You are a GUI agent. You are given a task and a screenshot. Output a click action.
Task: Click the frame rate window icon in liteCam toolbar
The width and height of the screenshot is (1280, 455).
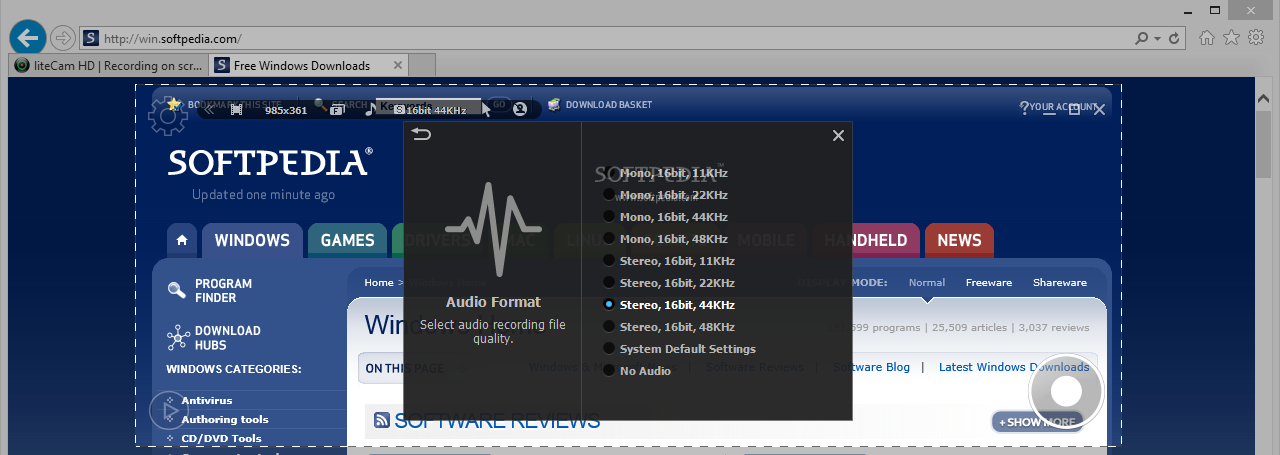(338, 110)
